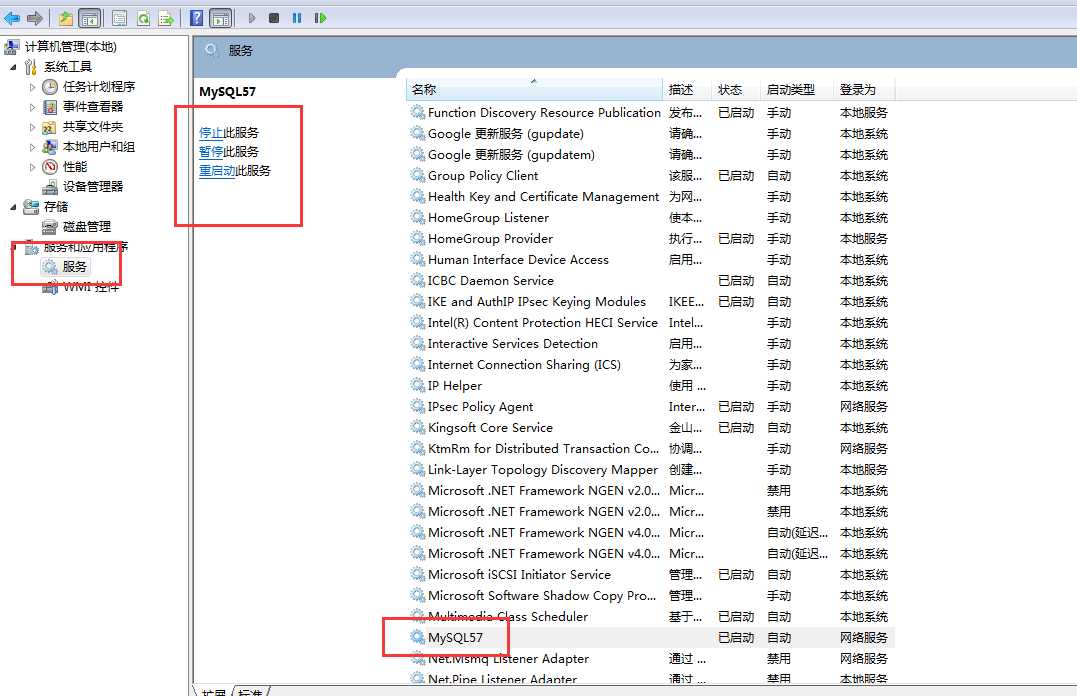Click the Refresh toolbar icon
The image size is (1077, 696).
(143, 18)
